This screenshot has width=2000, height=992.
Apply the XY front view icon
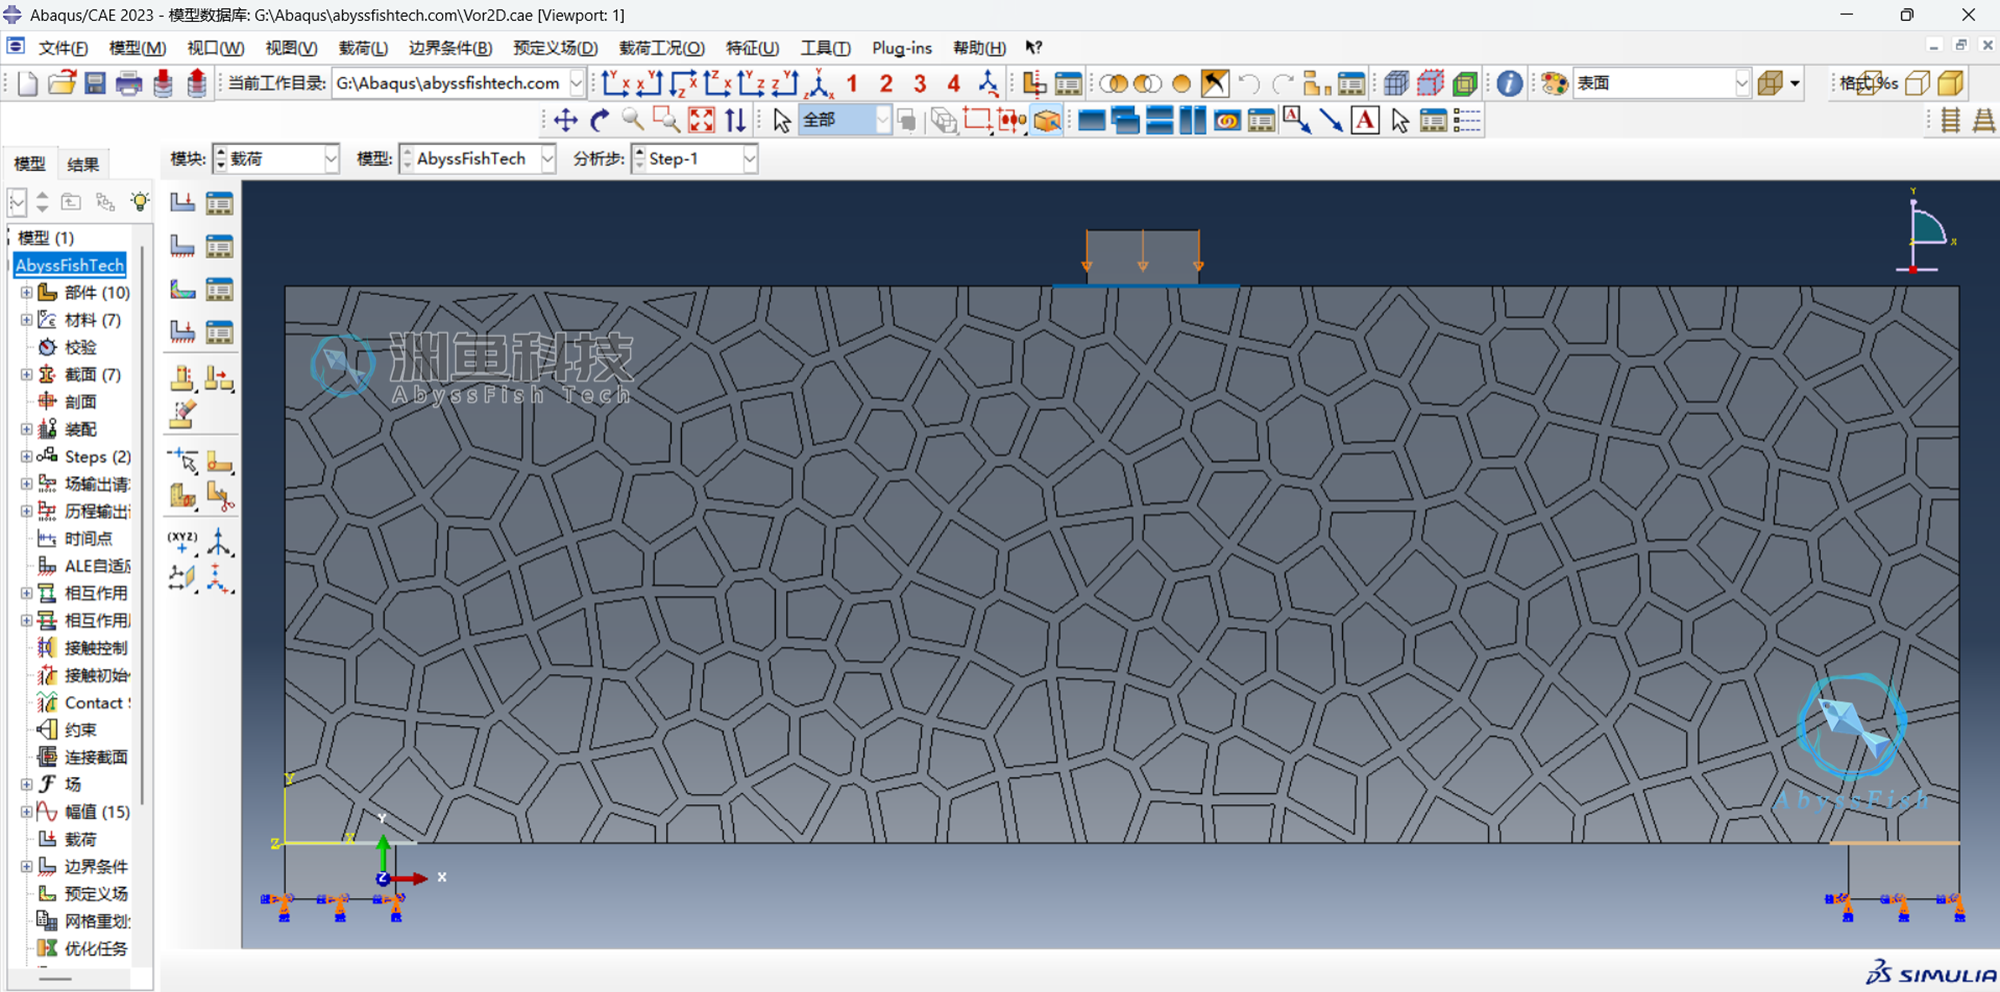(x=615, y=83)
